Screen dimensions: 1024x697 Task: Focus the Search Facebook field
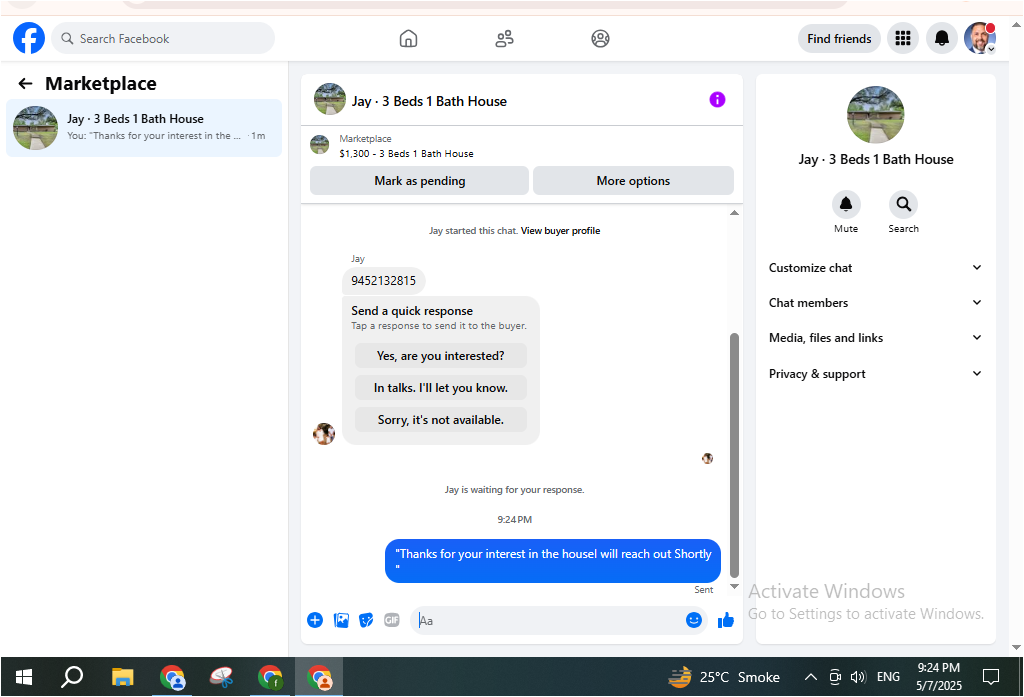tap(163, 39)
